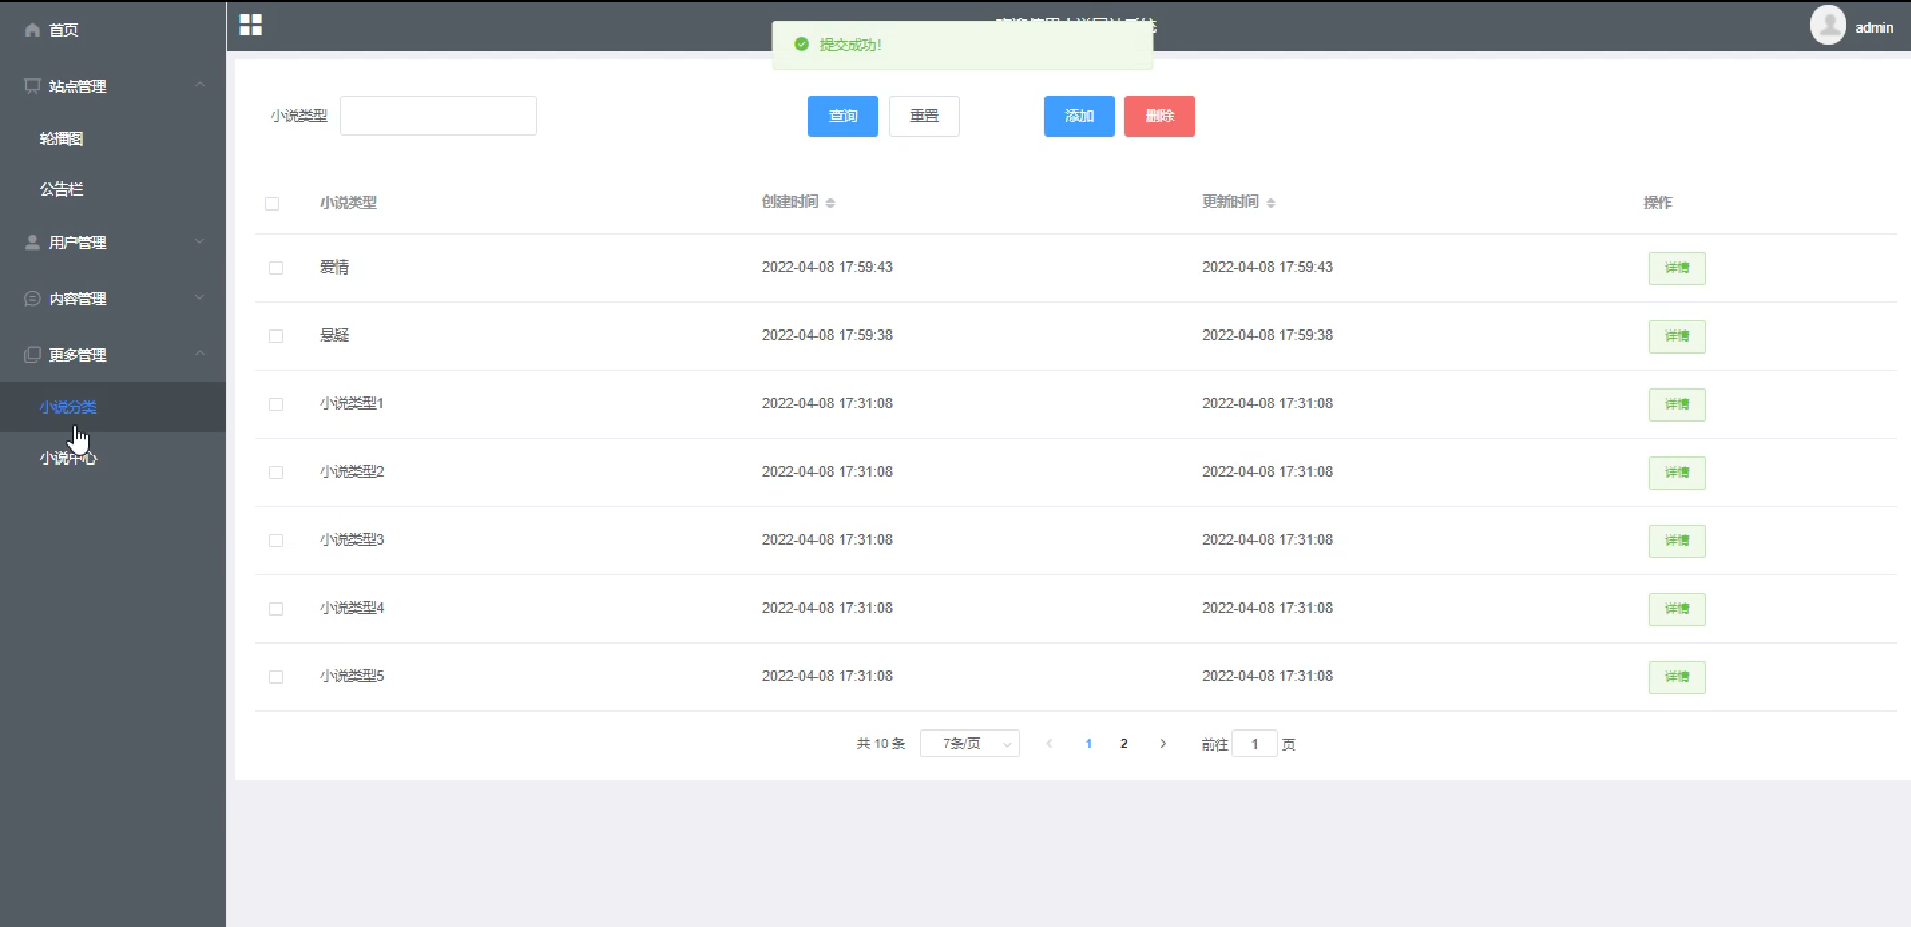Select the checkbox for 小说类型2

point(276,472)
